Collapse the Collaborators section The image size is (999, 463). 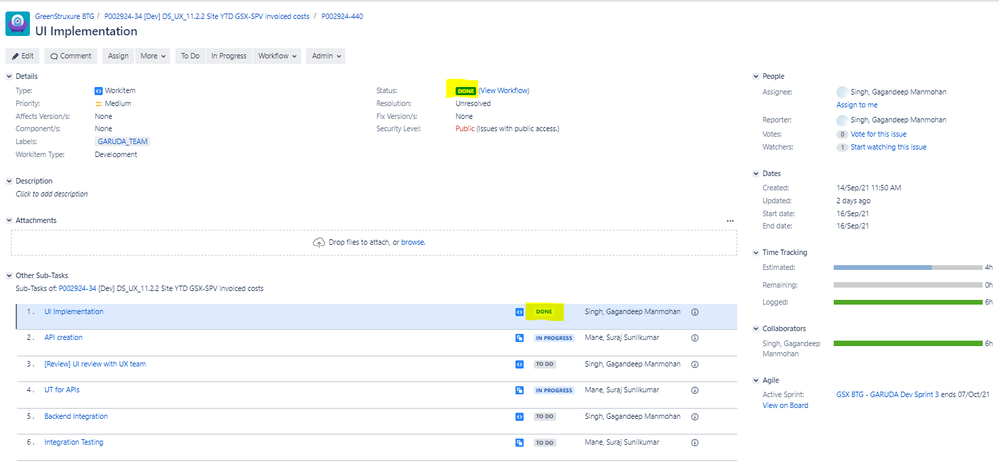pos(756,329)
